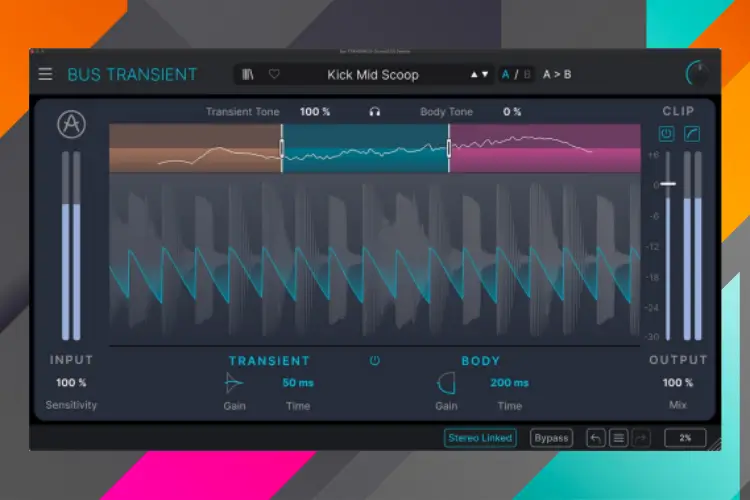Click the left band split handle
The image size is (750, 500).
[x=282, y=148]
